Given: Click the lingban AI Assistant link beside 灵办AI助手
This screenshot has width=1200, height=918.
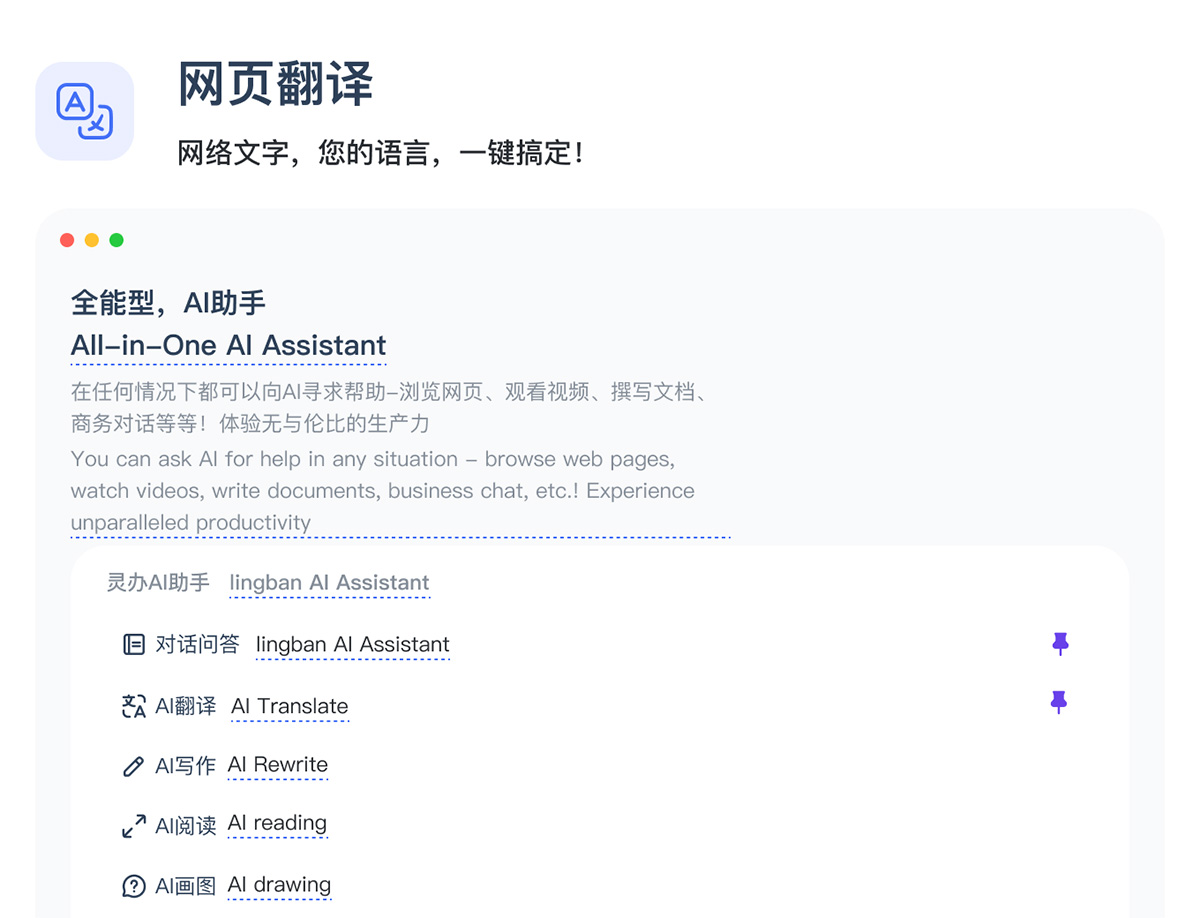Looking at the screenshot, I should tap(329, 583).
